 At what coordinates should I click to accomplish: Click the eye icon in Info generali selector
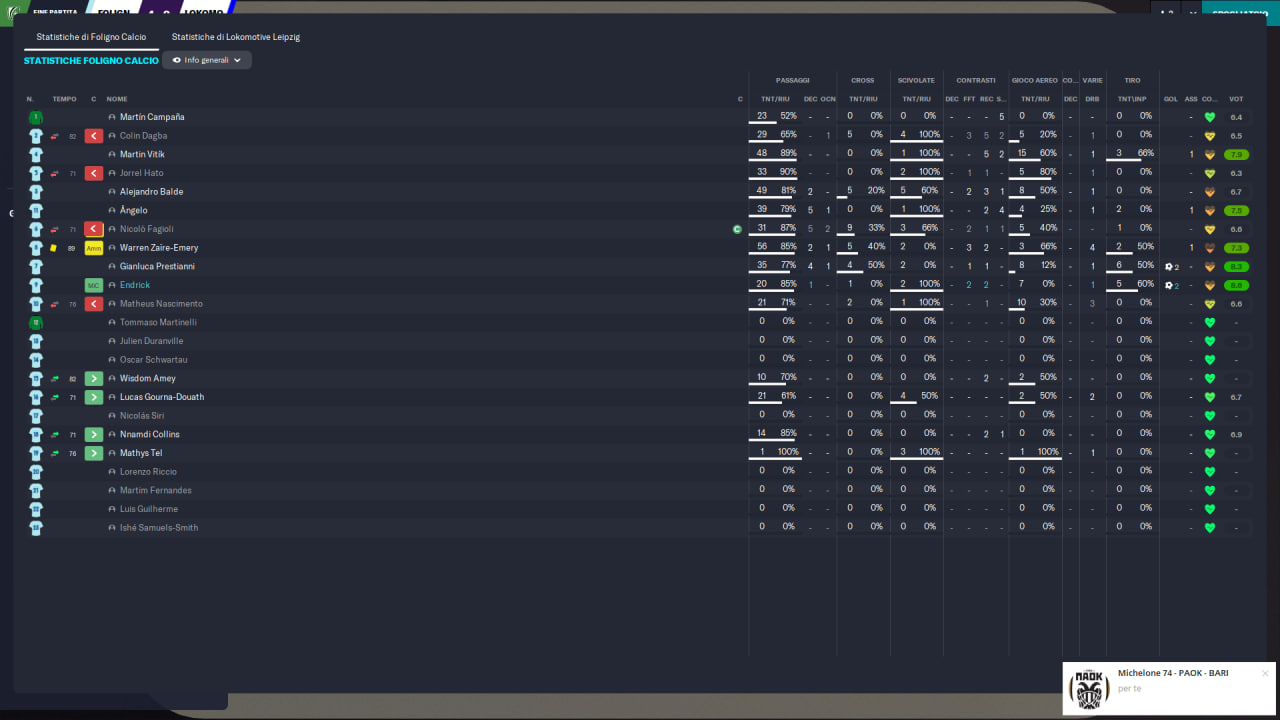point(176,60)
